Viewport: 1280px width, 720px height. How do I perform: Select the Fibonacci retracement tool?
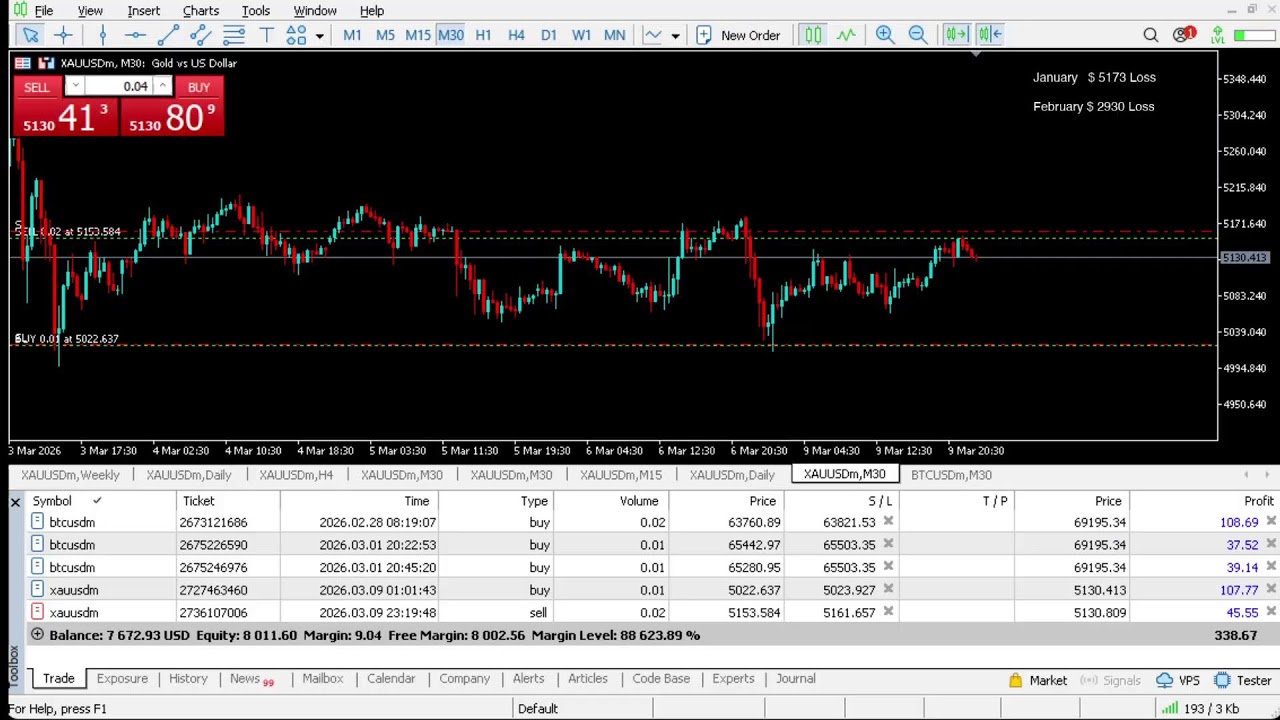tap(234, 35)
